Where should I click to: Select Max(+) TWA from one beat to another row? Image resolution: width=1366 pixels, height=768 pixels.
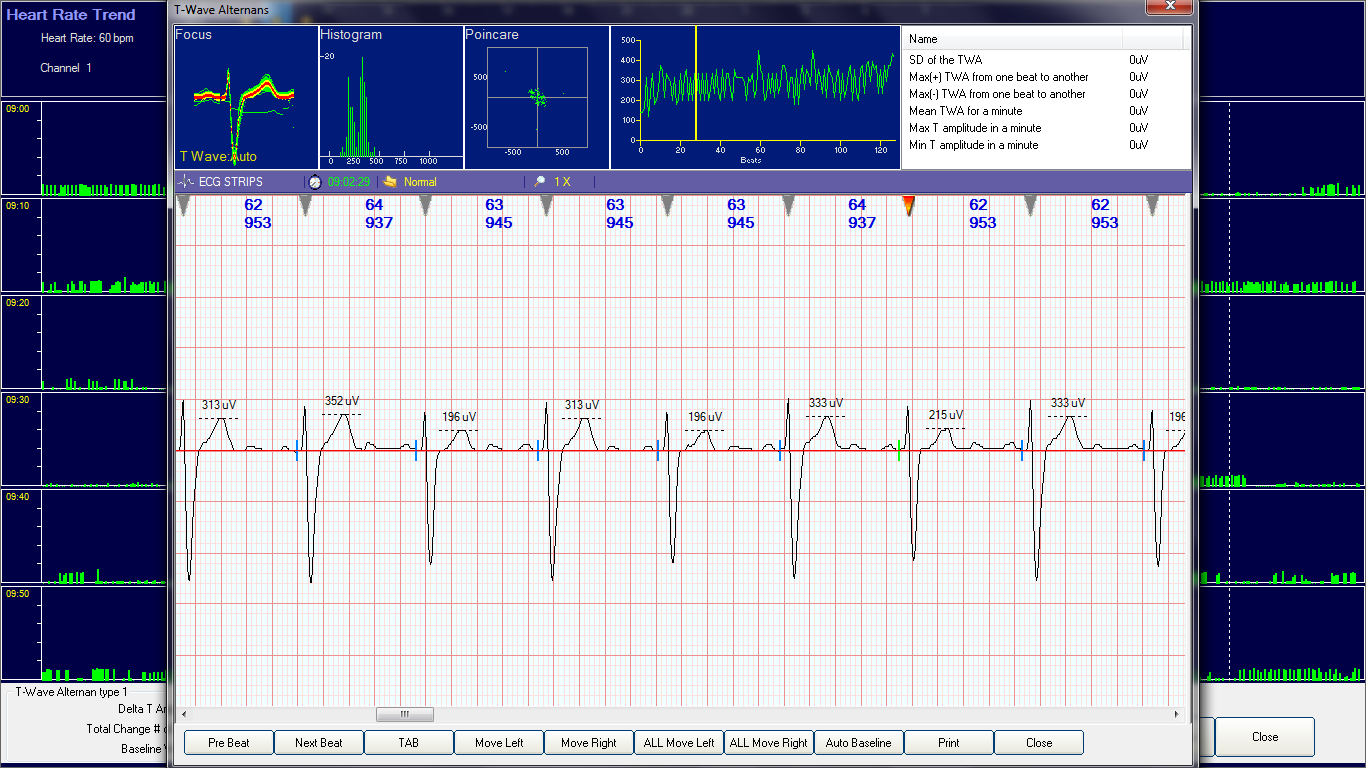click(1046, 77)
